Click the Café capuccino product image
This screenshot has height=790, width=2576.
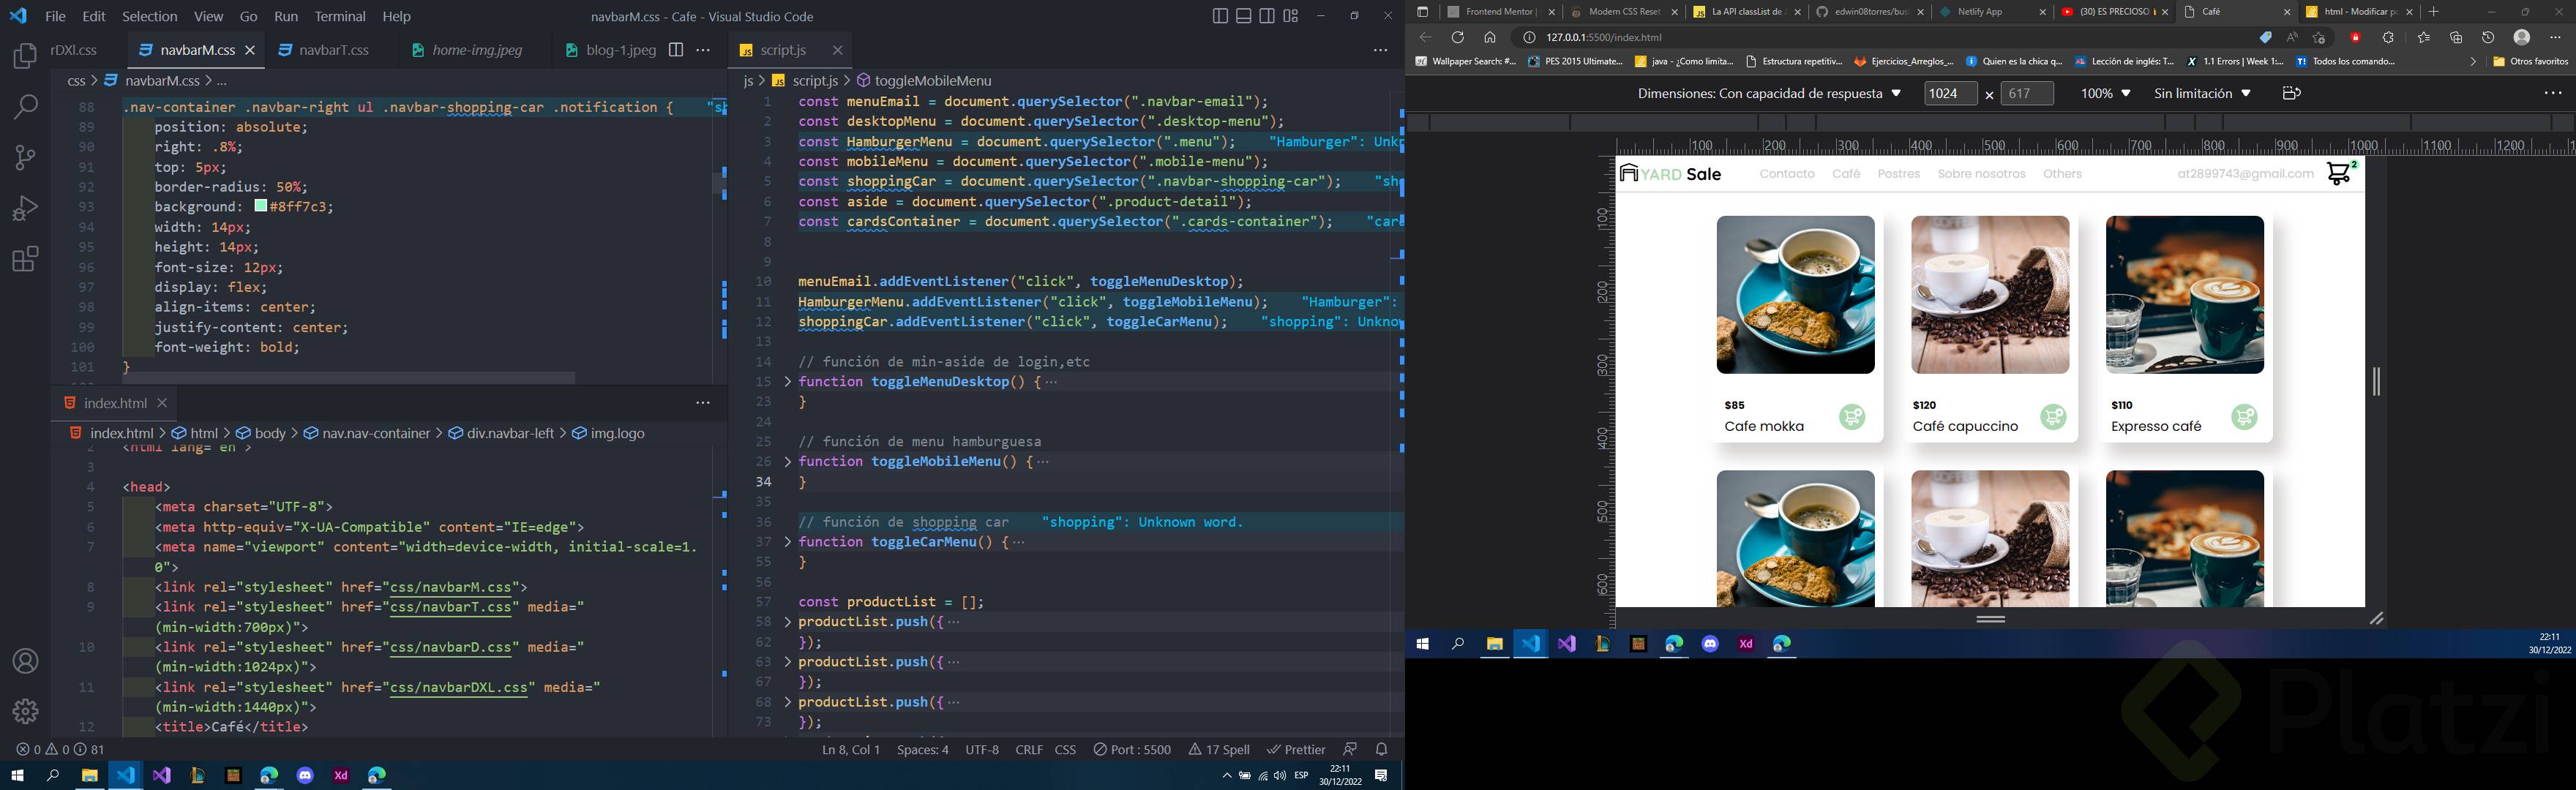tap(1990, 295)
